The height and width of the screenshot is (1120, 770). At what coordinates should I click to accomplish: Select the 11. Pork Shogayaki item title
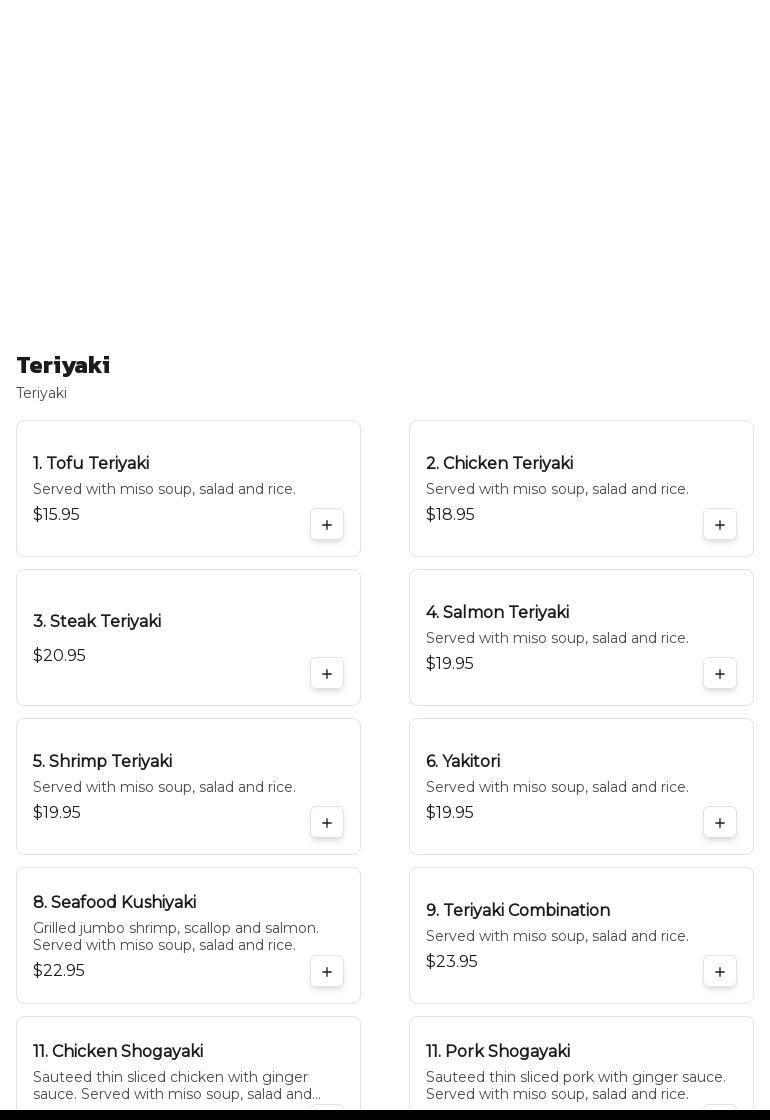click(x=498, y=1051)
